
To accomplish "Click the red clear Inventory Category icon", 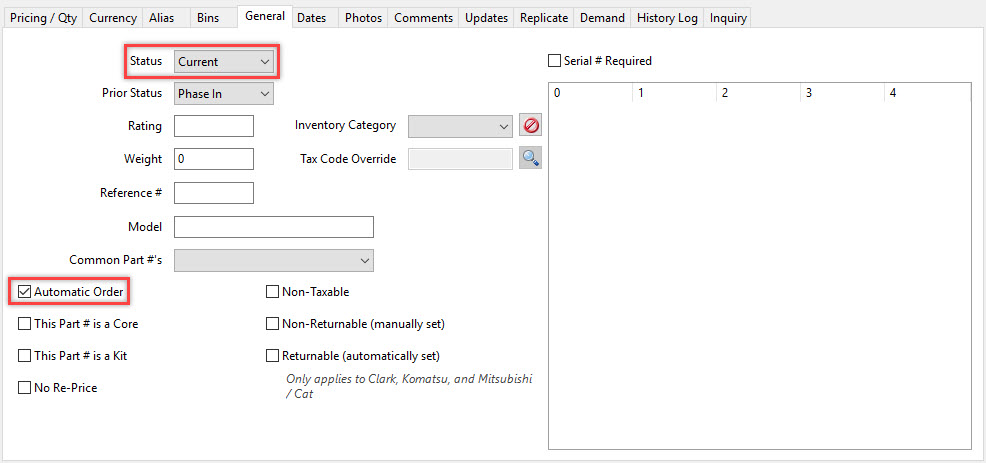I will (x=531, y=126).
